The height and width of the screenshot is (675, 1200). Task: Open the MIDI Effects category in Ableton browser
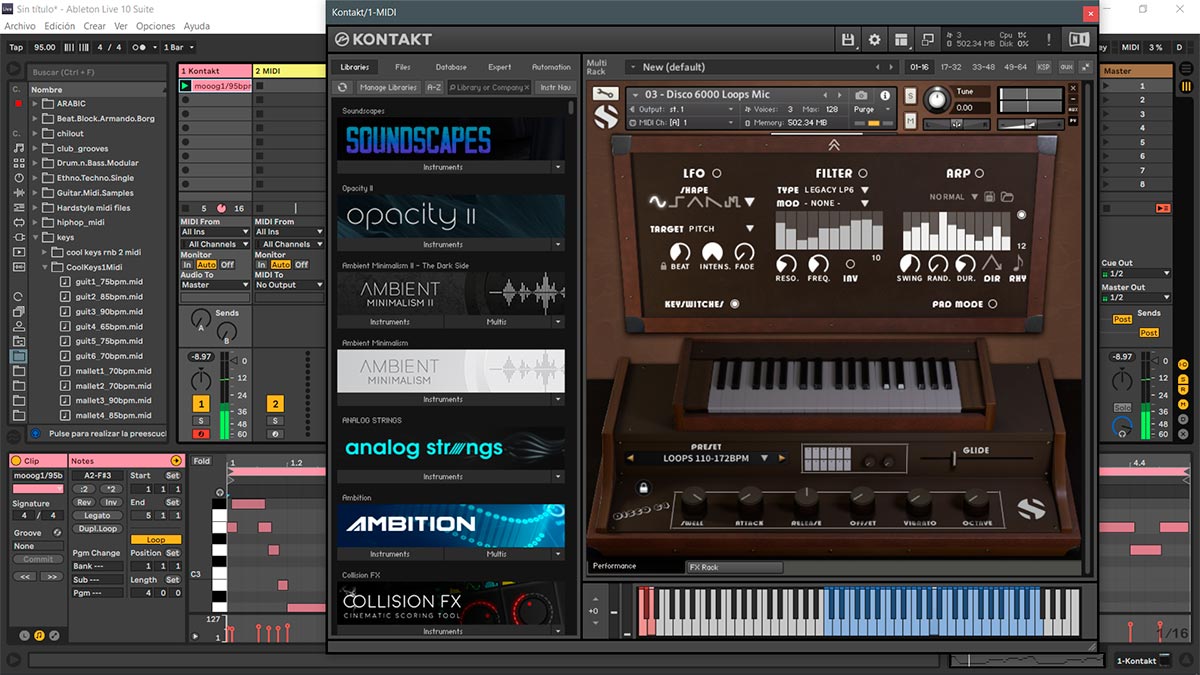click(19, 208)
